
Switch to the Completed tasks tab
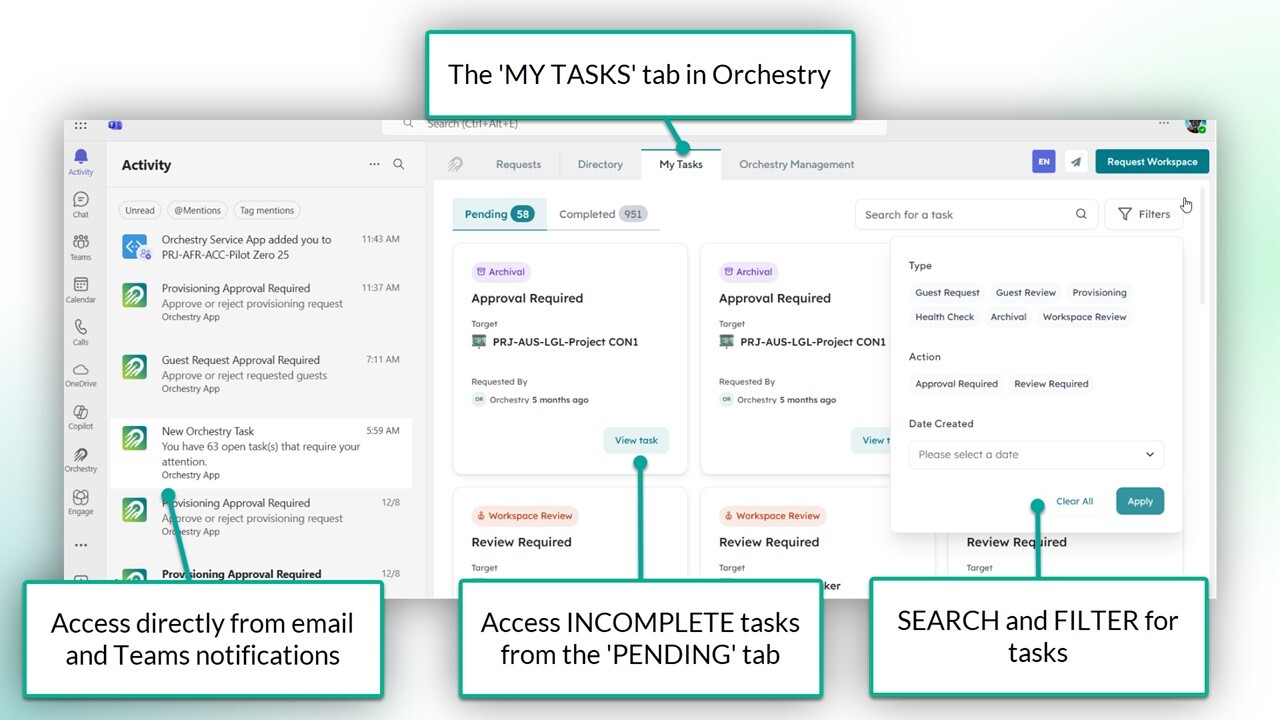(x=603, y=214)
